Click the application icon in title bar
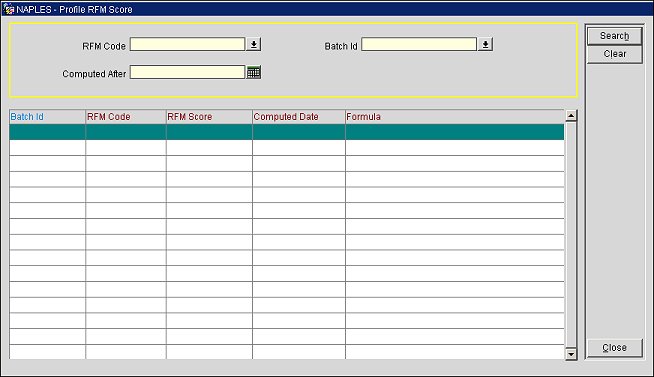 coord(8,9)
